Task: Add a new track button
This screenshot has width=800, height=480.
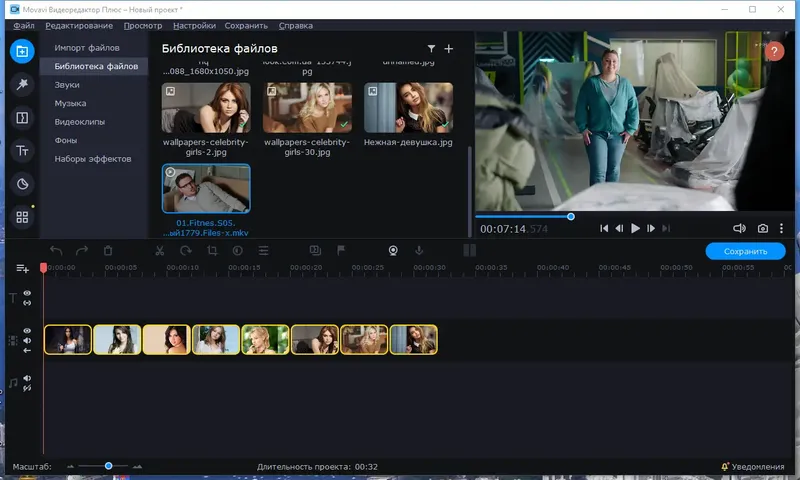Action: tap(22, 268)
